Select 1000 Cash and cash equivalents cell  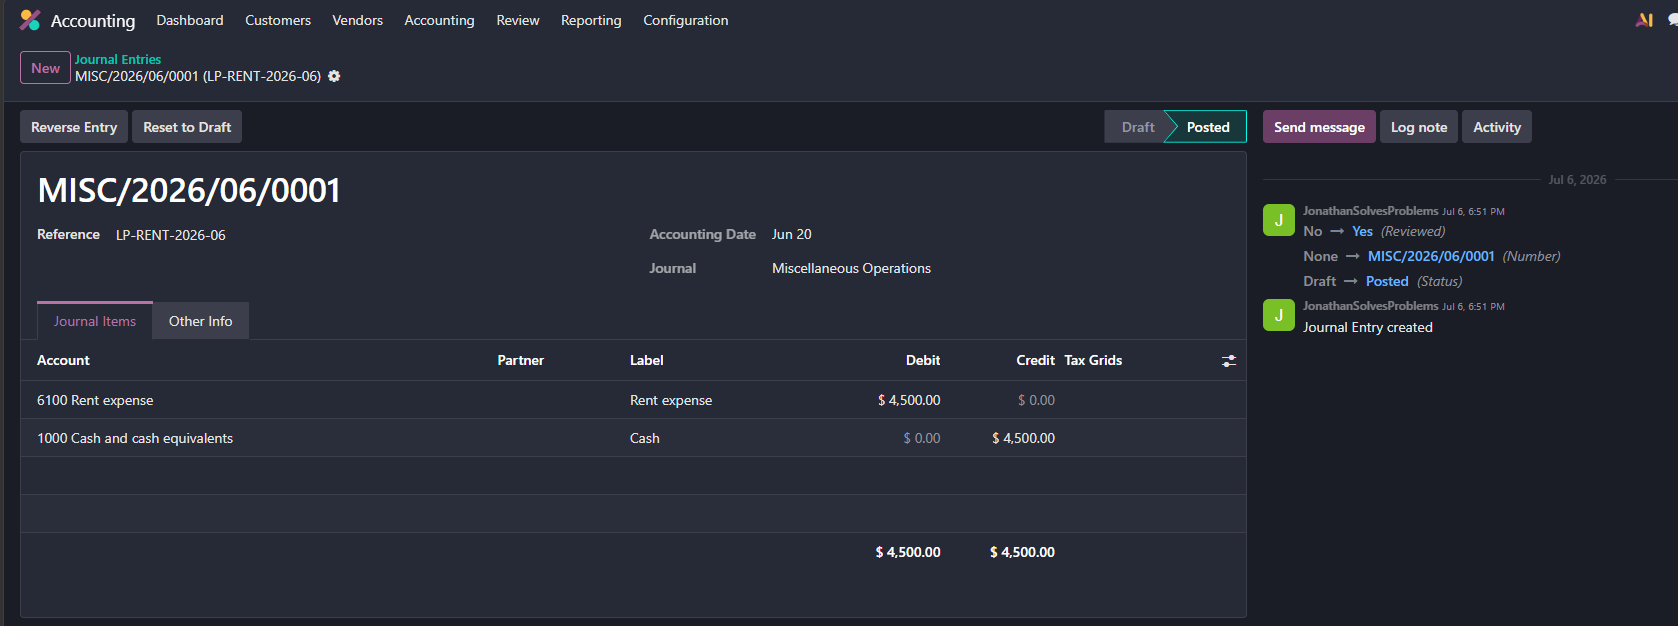135,438
